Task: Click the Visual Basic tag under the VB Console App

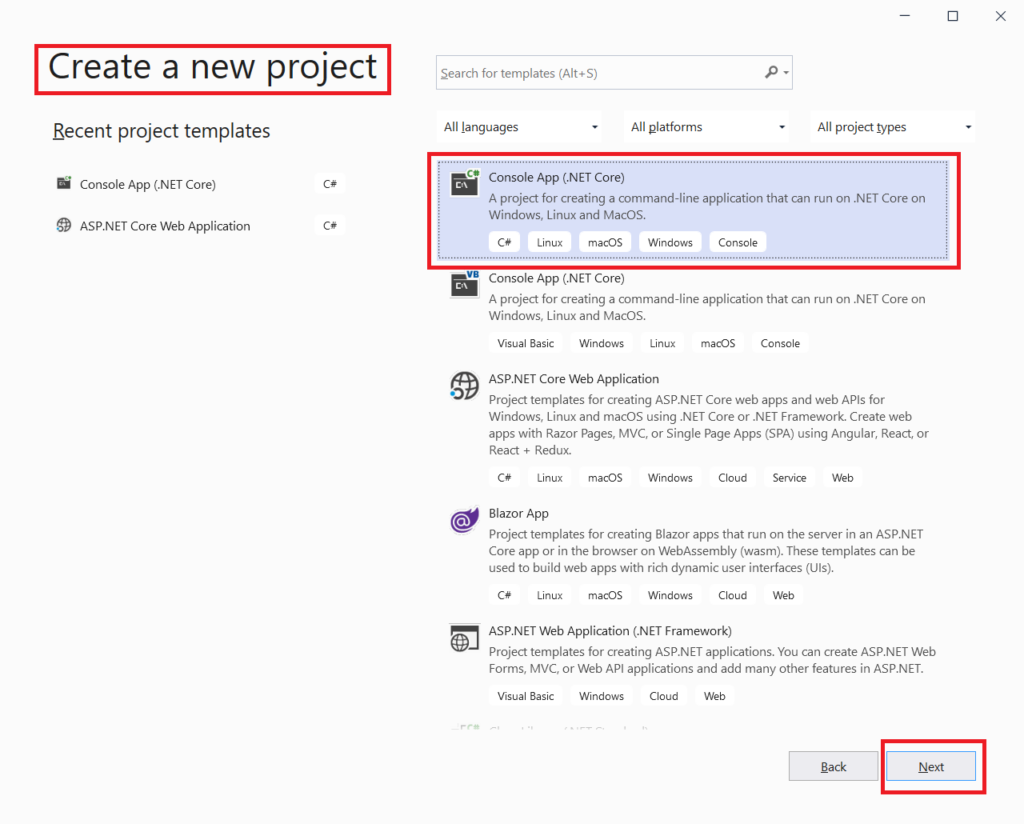Action: 526,343
